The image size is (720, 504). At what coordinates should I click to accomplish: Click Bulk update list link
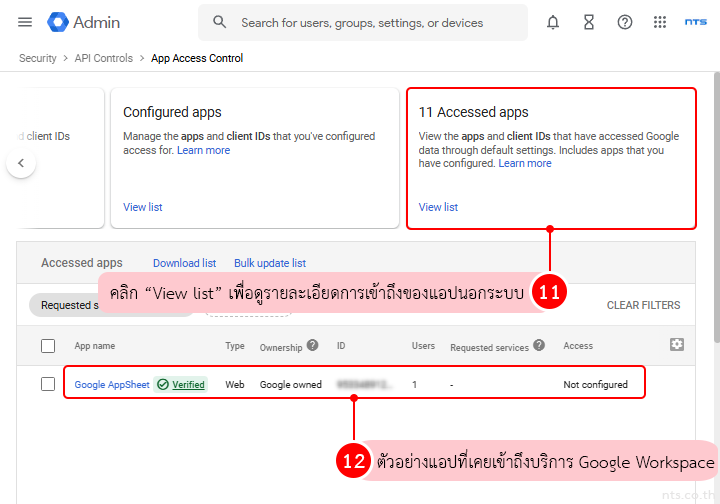coord(270,263)
